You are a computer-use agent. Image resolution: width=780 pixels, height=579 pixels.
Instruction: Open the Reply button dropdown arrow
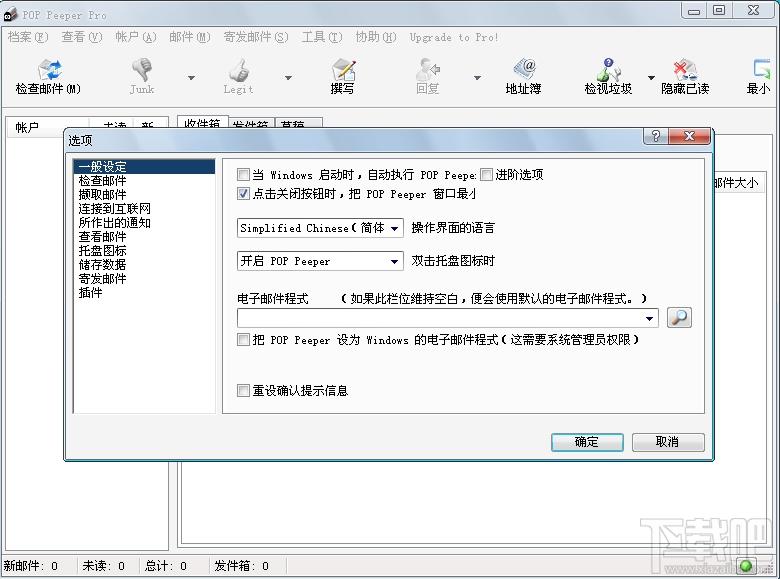point(477,78)
